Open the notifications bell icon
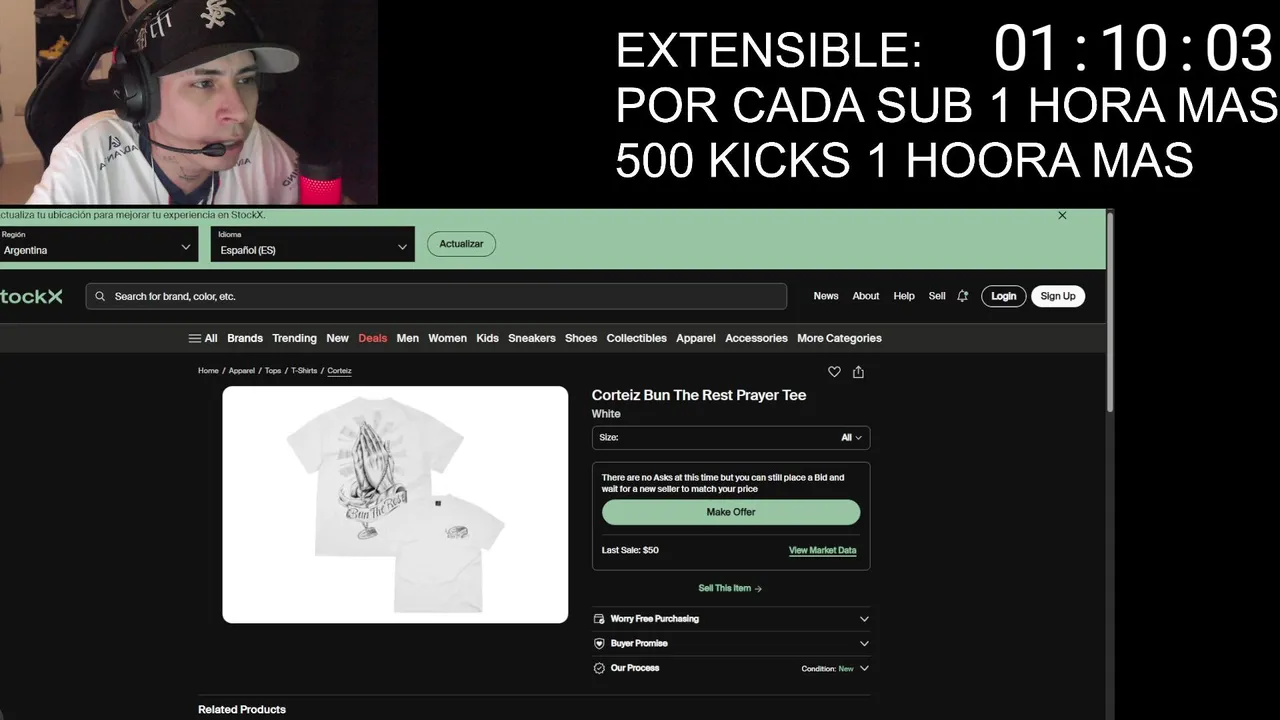This screenshot has height=720, width=1280. 962,296
